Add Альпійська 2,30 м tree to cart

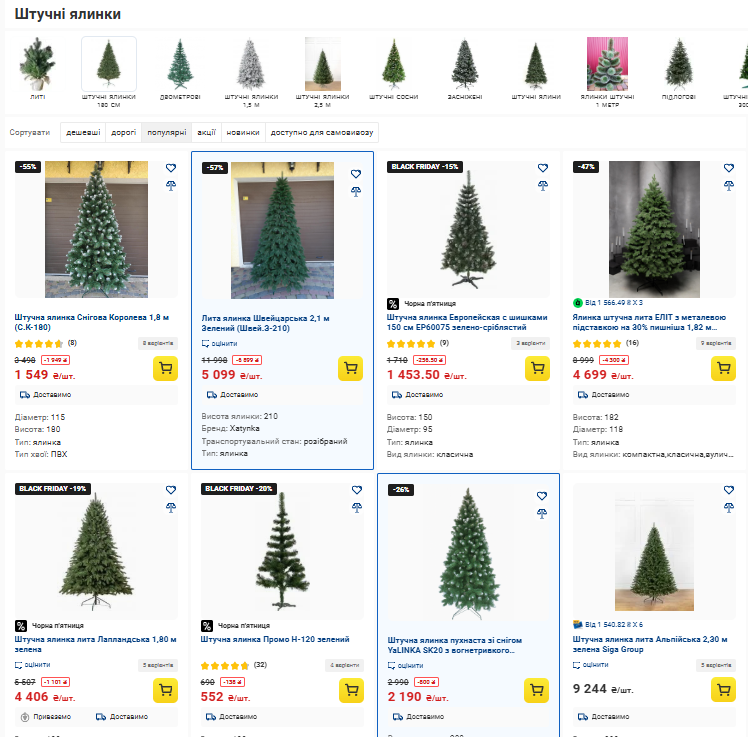tap(723, 690)
